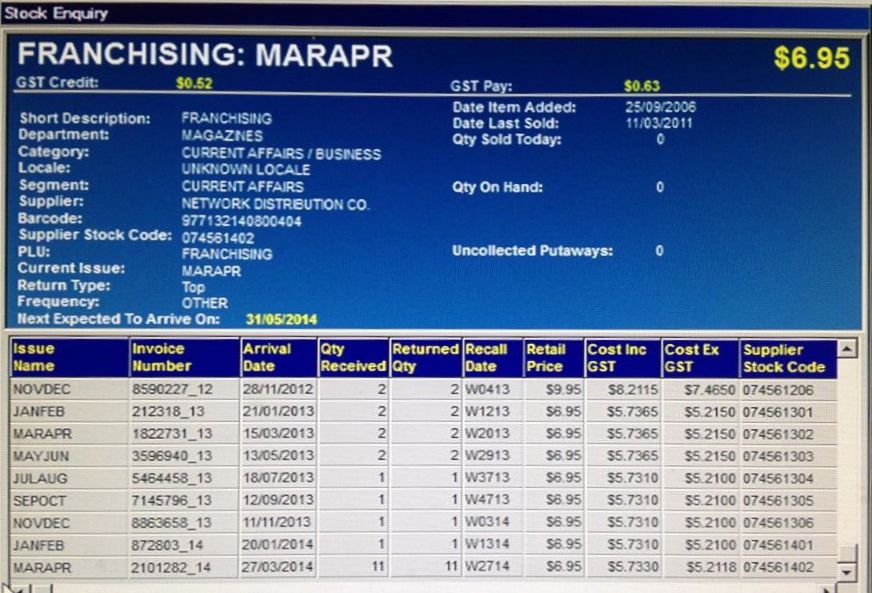The image size is (872, 593).
Task: Sort by Arrival Date column header
Action: (x=277, y=358)
